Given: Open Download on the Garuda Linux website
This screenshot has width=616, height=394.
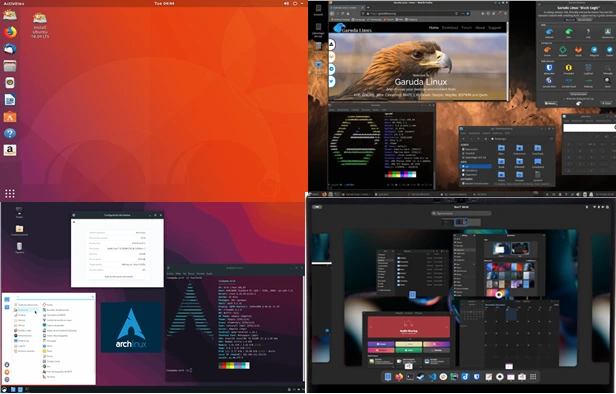Looking at the screenshot, I should (450, 27).
